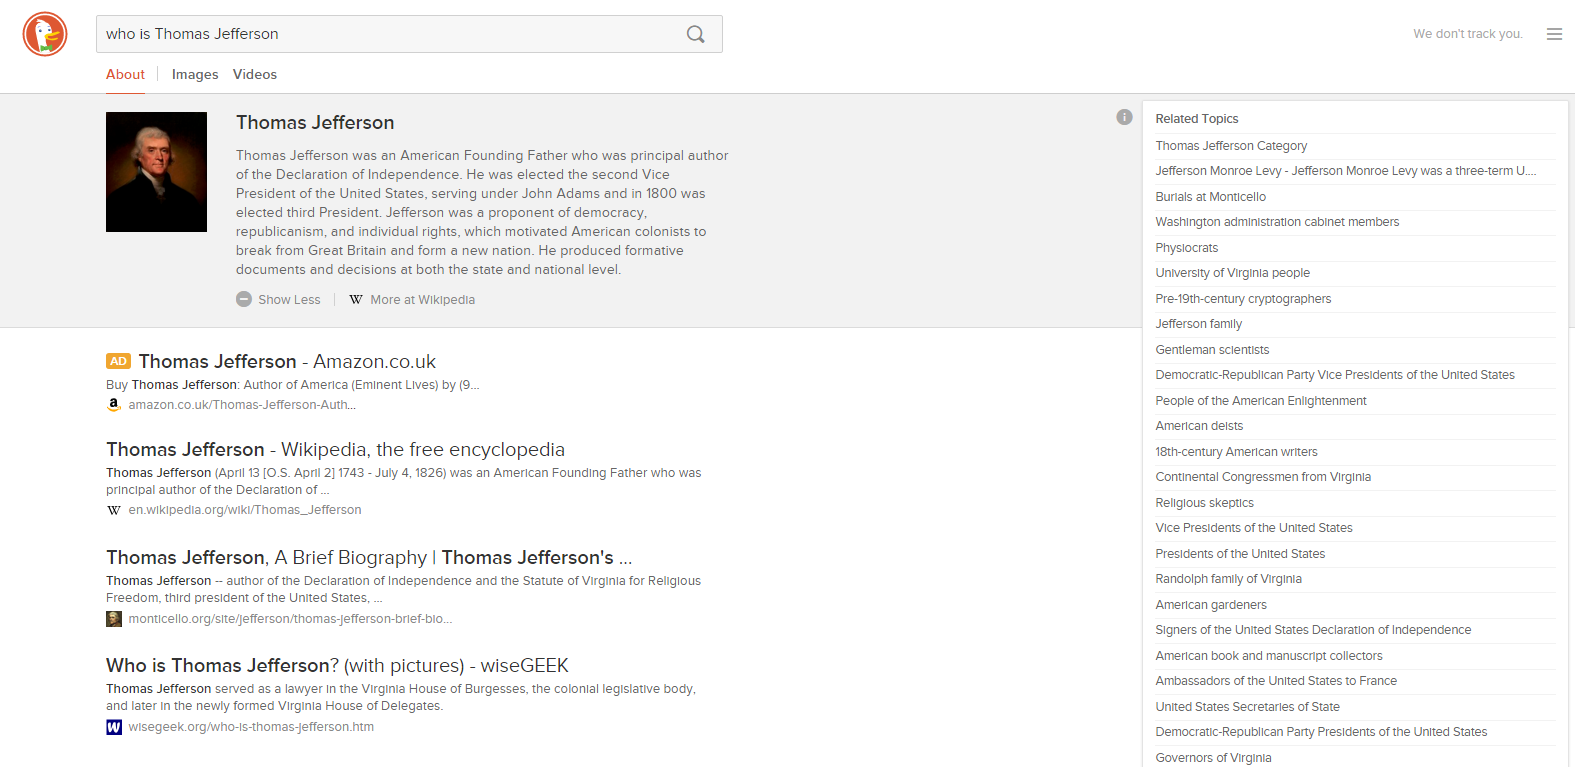This screenshot has height=767, width=1575.
Task: Click the wiseGEEK favicon icon
Action: tap(114, 727)
